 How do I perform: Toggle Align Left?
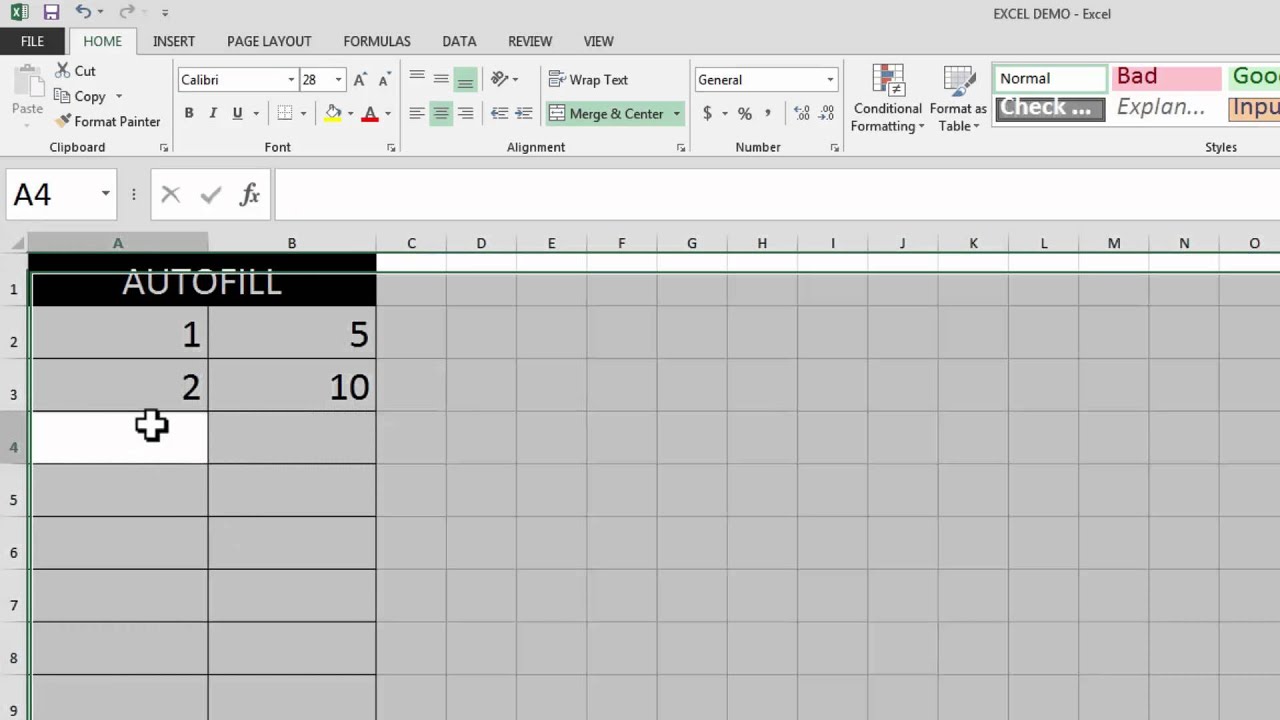tap(417, 113)
